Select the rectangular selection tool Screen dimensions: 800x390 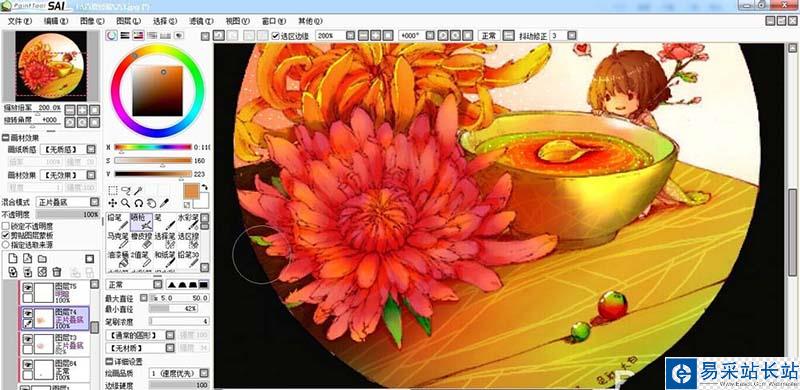pyautogui.click(x=113, y=191)
